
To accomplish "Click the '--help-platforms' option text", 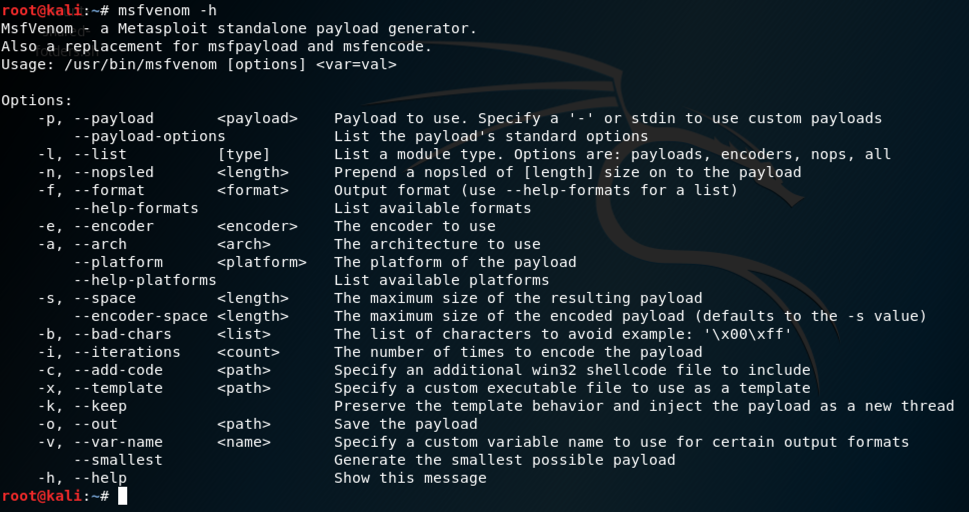I will 145,280.
